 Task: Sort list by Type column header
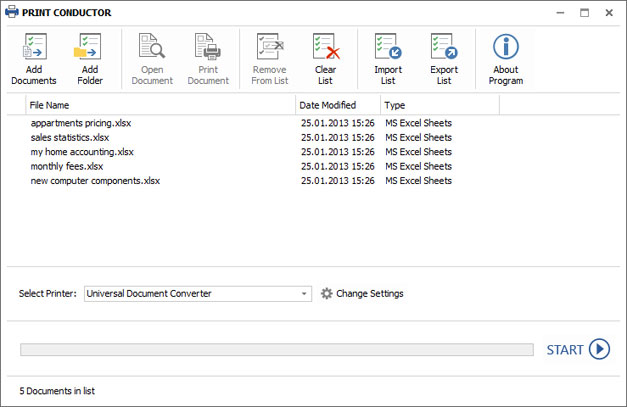pyautogui.click(x=440, y=105)
